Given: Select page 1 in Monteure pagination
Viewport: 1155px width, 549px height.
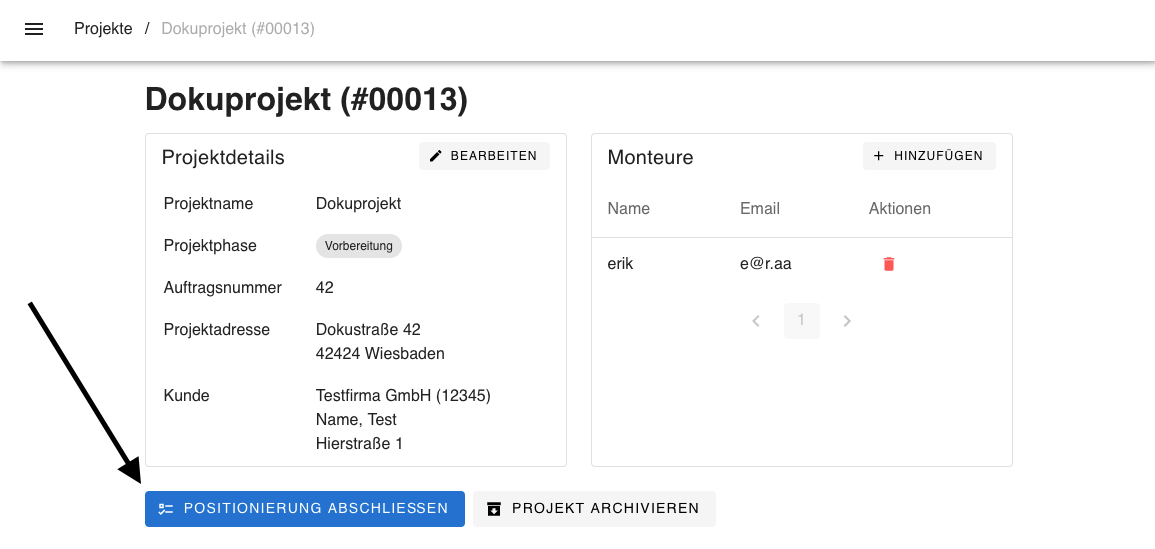Looking at the screenshot, I should pos(801,321).
